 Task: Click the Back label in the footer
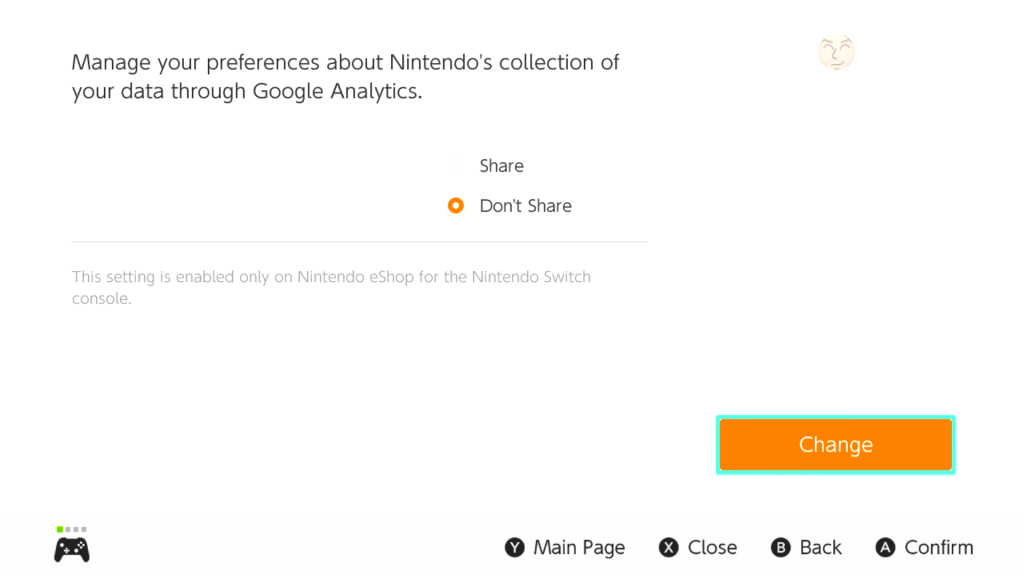click(x=820, y=548)
